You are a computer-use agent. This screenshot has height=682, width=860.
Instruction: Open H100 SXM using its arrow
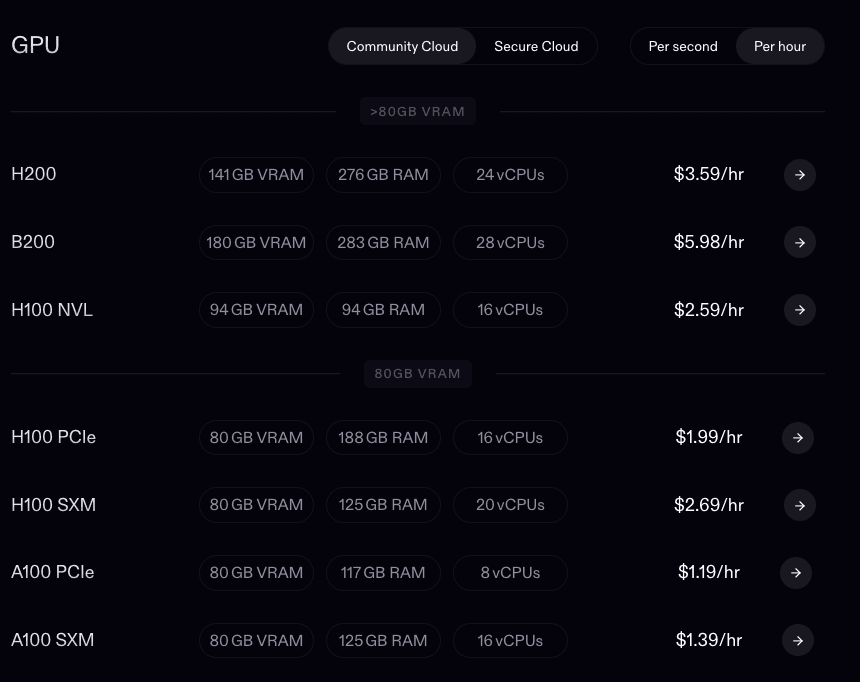click(799, 505)
